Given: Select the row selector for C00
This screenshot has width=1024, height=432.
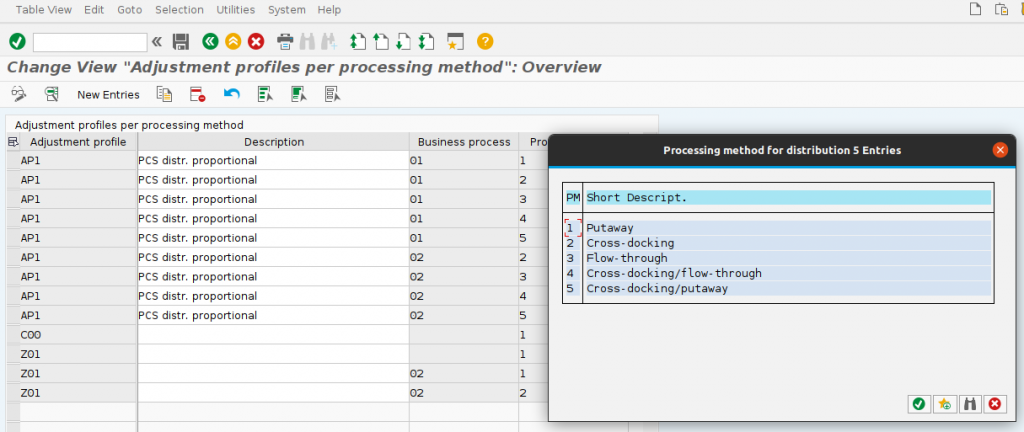Looking at the screenshot, I should pos(13,335).
